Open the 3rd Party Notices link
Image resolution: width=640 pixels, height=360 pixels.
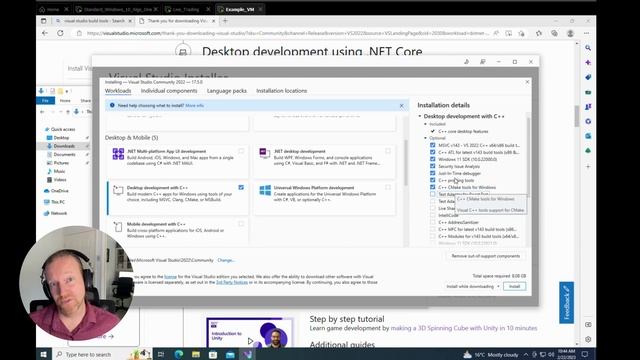coord(232,282)
